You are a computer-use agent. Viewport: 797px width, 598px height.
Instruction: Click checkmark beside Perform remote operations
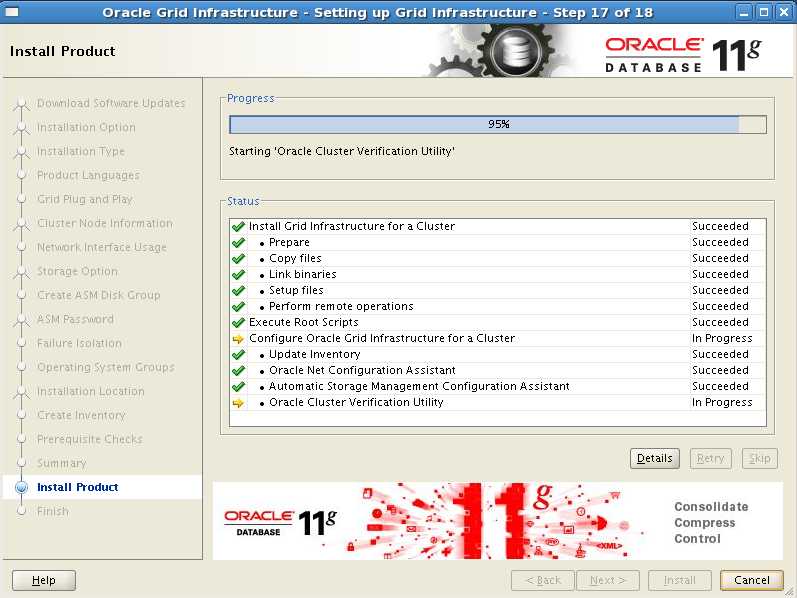click(238, 307)
